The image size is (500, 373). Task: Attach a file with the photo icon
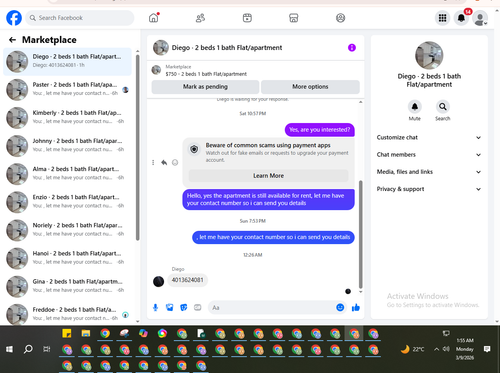tap(170, 307)
